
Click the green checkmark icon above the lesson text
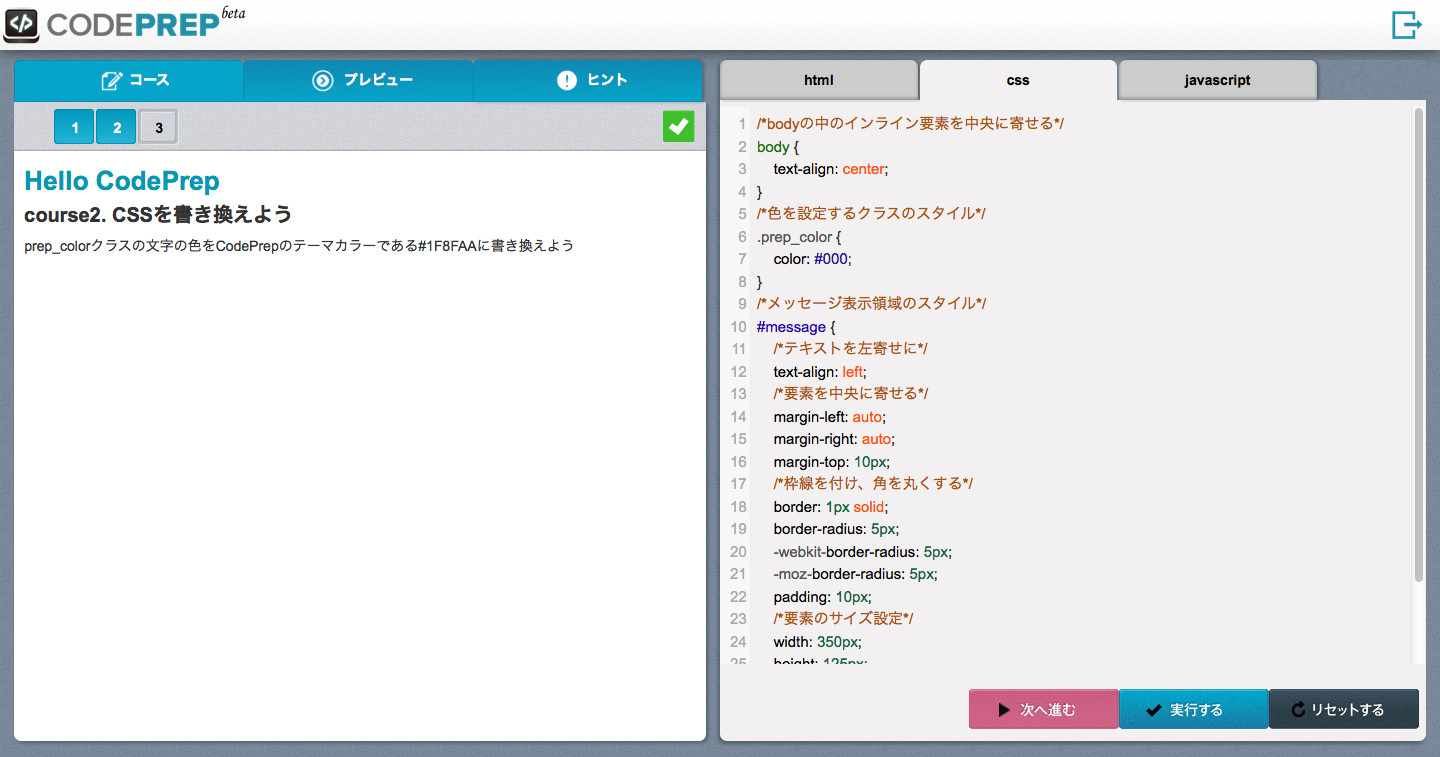678,126
